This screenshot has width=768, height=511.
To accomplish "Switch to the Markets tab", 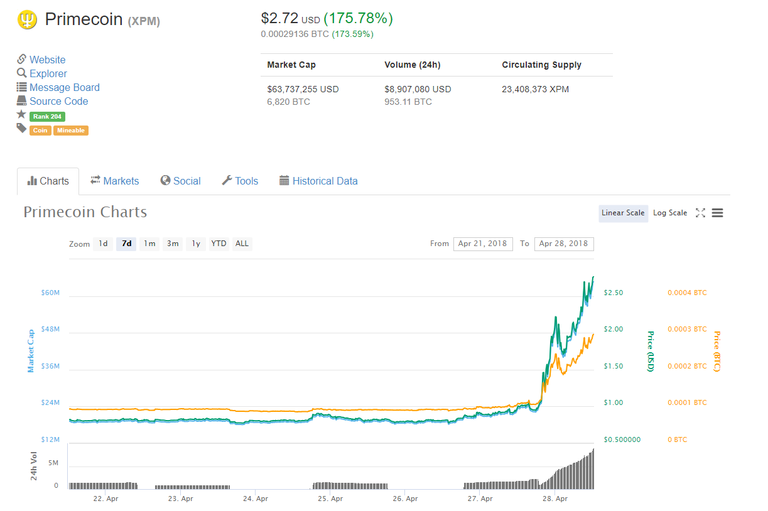I will (x=115, y=181).
